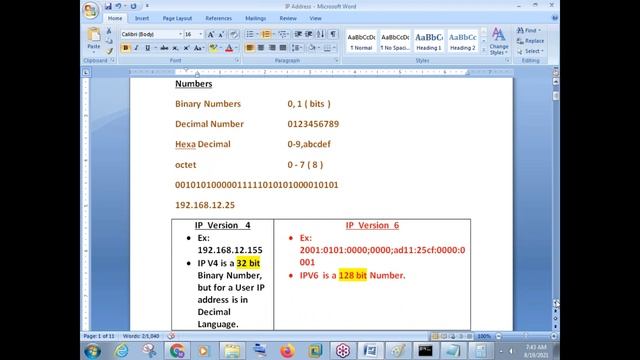
Task: Expand the Change Styles menu
Action: pos(499,41)
